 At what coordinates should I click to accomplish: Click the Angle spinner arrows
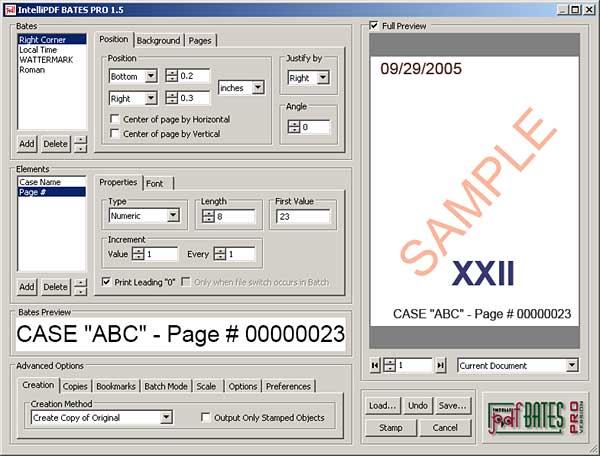point(294,127)
